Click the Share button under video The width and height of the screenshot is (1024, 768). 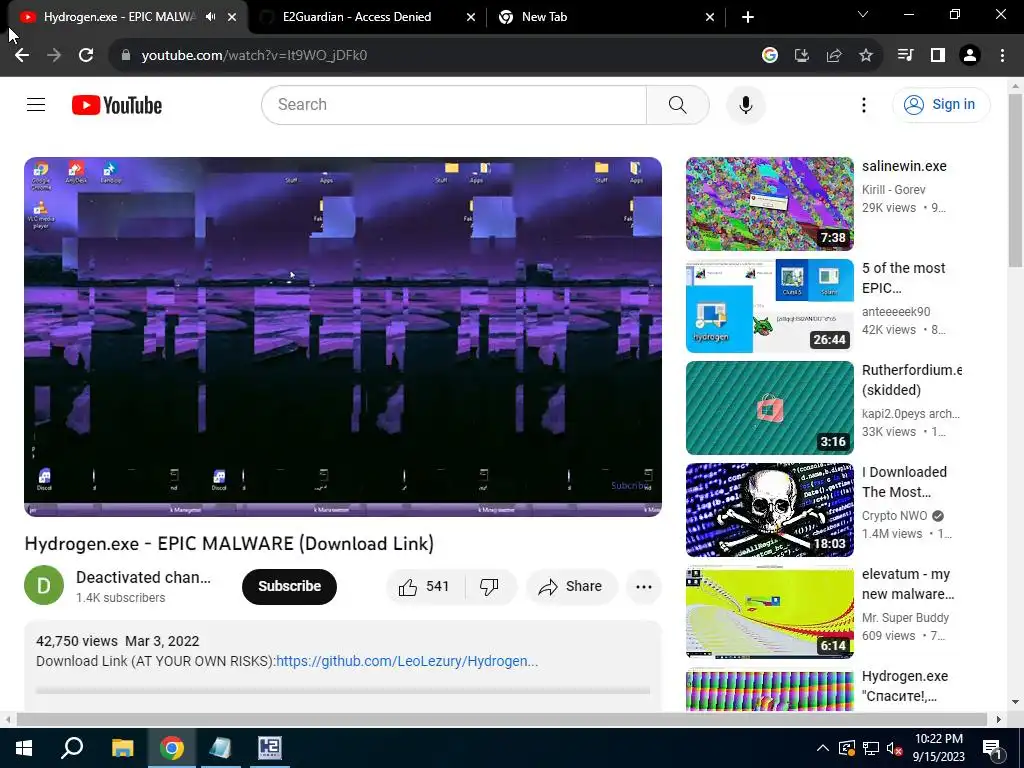coord(570,586)
